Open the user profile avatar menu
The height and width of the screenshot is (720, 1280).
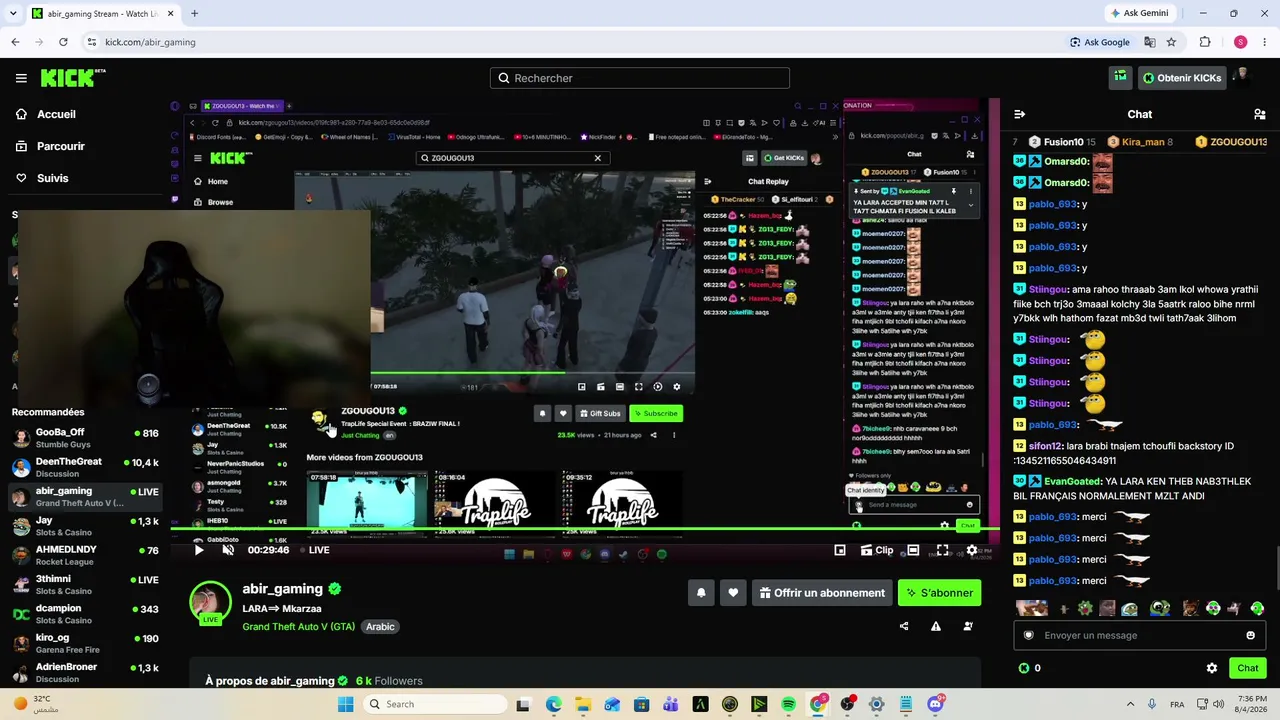click(1242, 77)
